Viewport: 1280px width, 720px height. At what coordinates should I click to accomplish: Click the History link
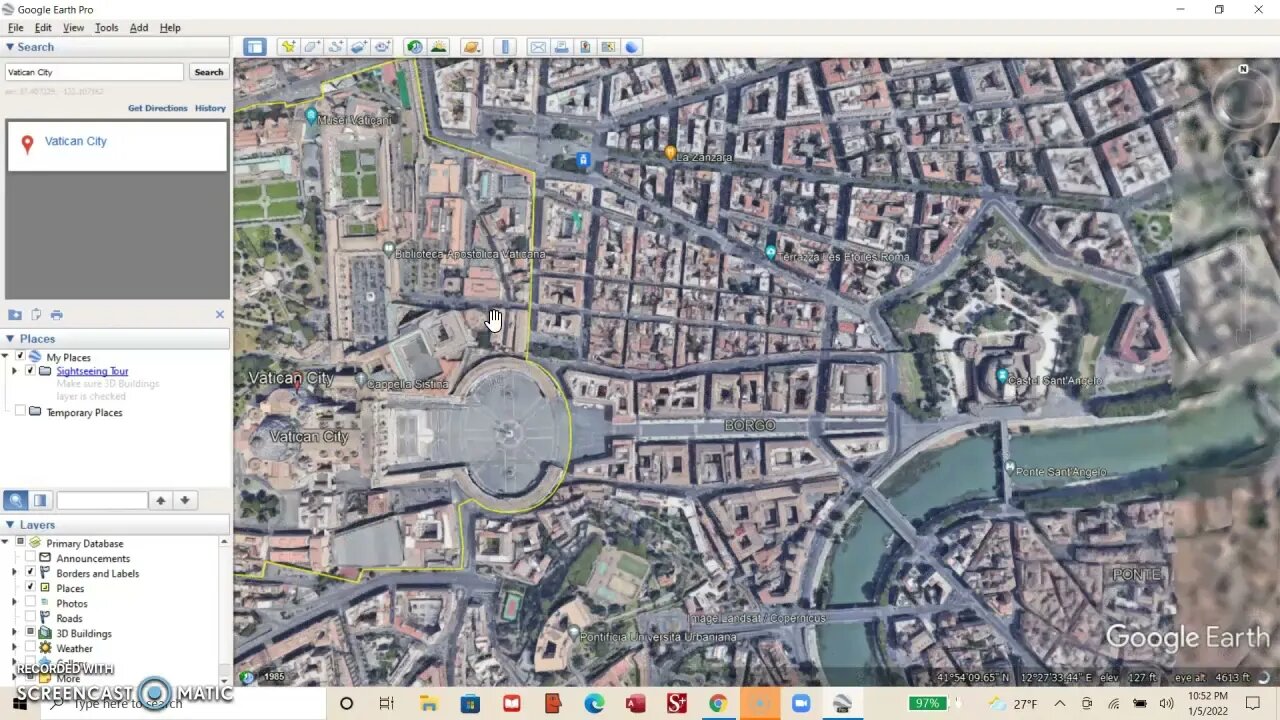(210, 108)
